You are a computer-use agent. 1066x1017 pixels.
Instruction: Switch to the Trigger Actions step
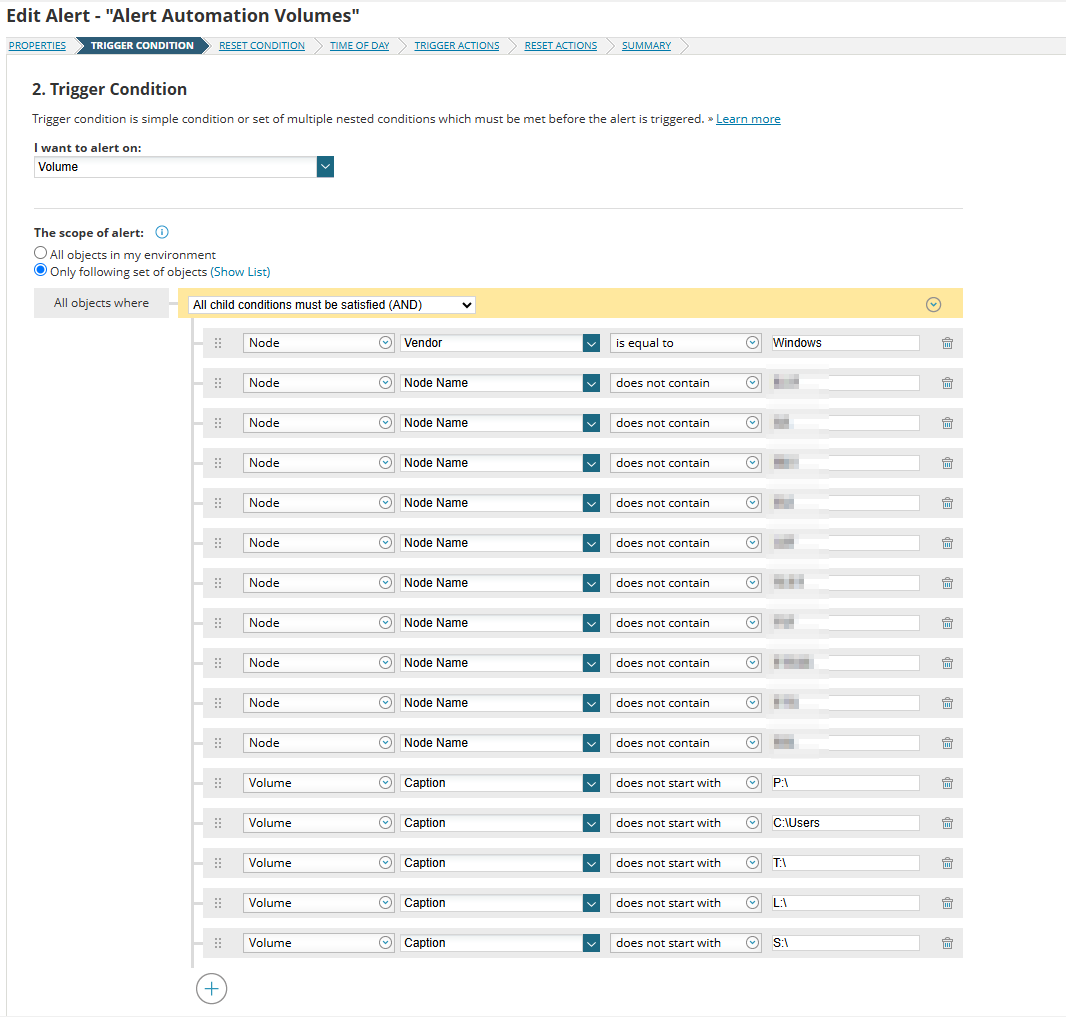(x=457, y=46)
